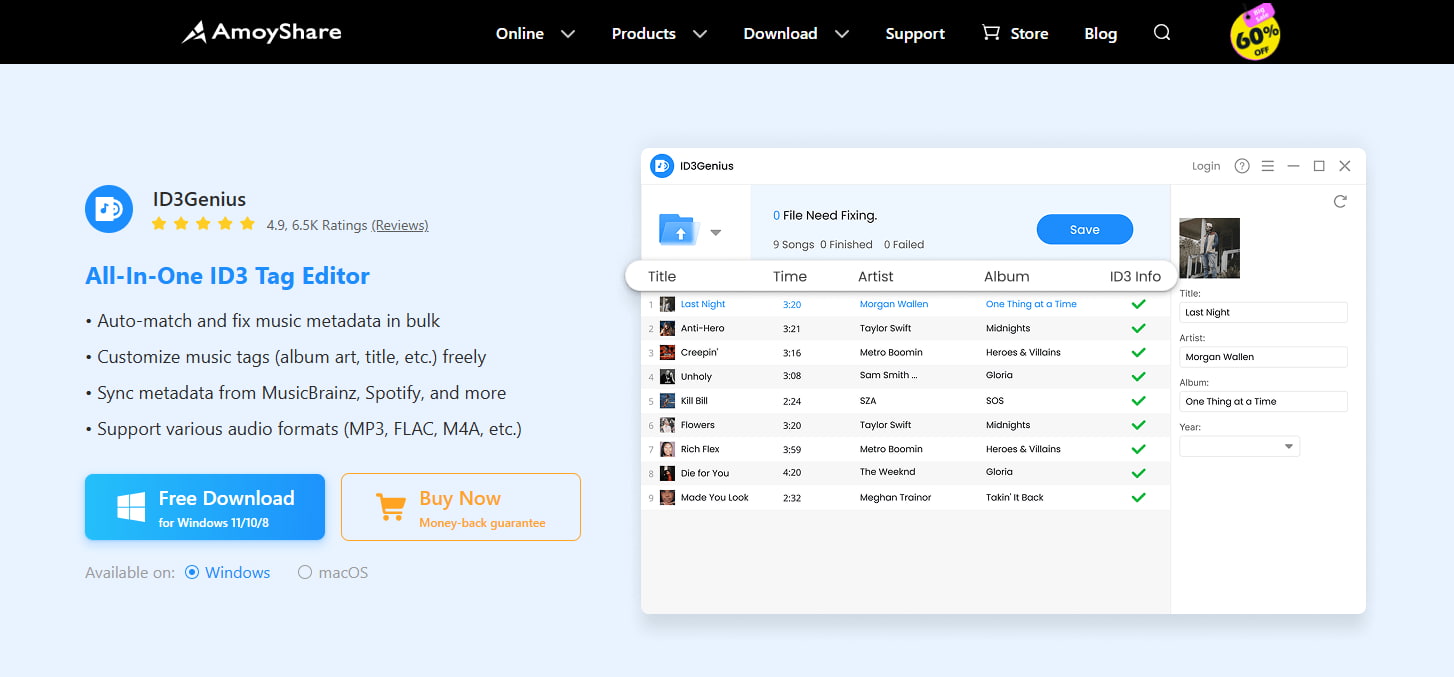Open the Support menu item
1454x677 pixels.
[x=915, y=33]
